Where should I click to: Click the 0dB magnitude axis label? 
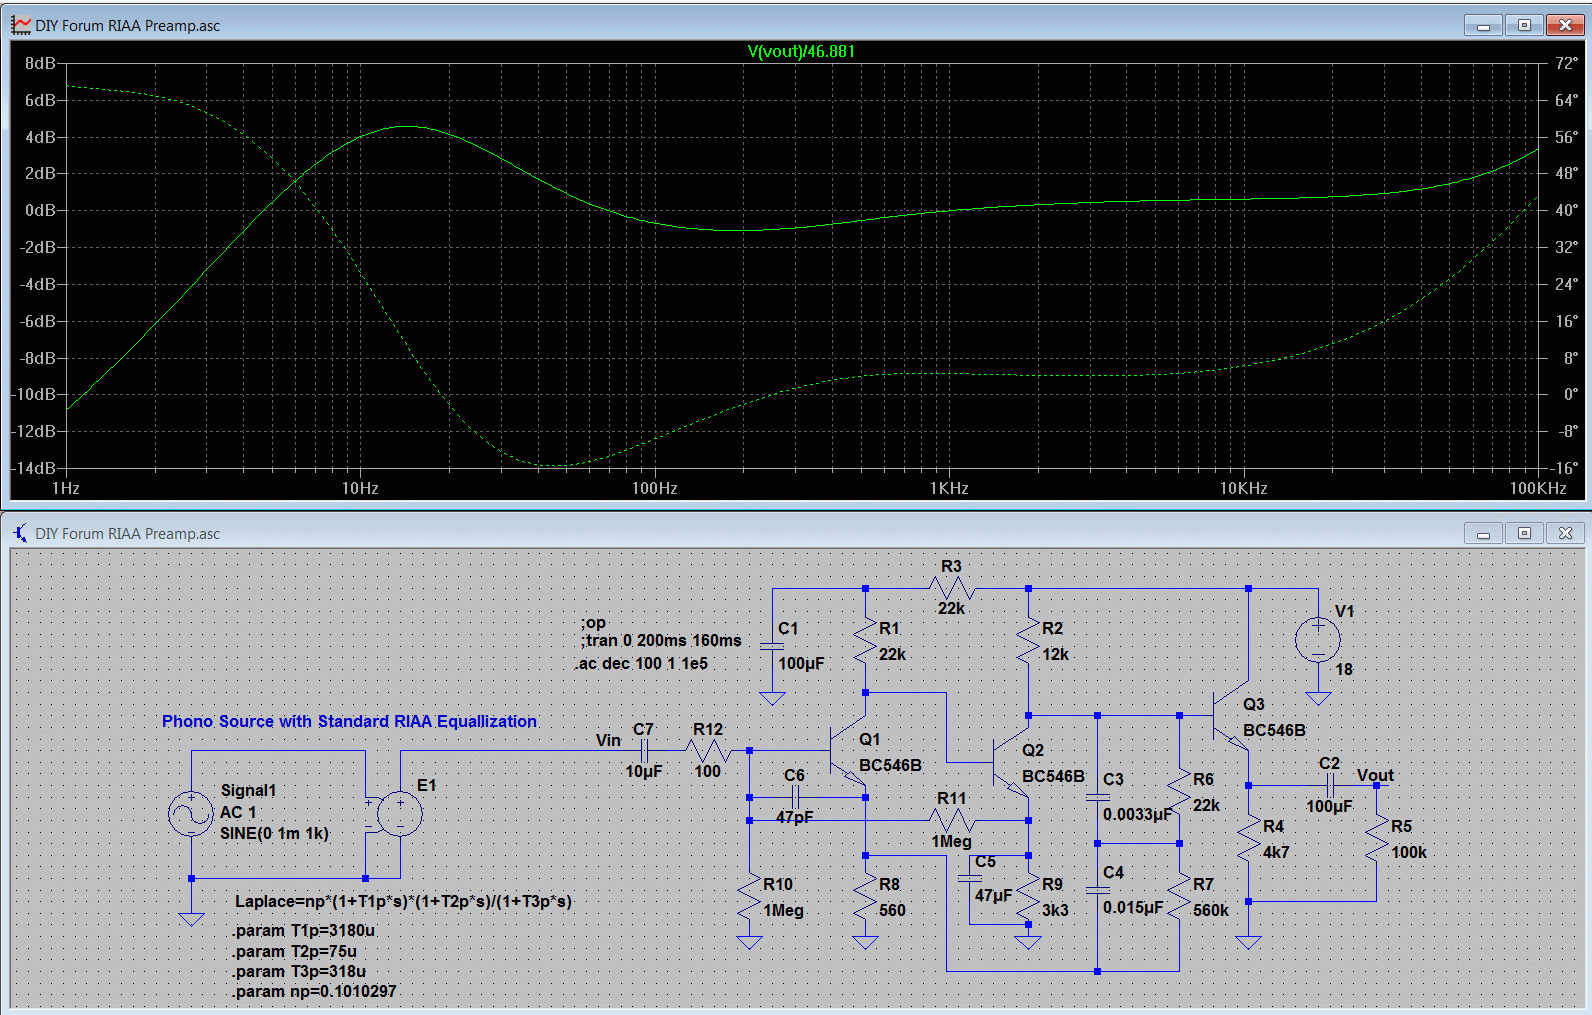pyautogui.click(x=40, y=210)
